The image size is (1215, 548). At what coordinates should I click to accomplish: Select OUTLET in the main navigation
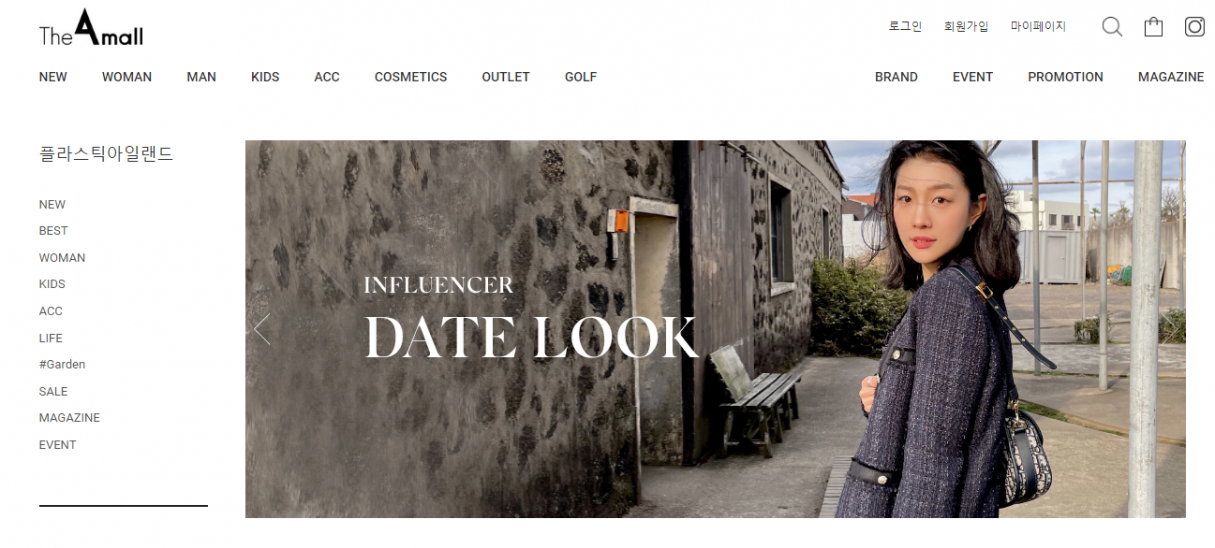tap(506, 77)
